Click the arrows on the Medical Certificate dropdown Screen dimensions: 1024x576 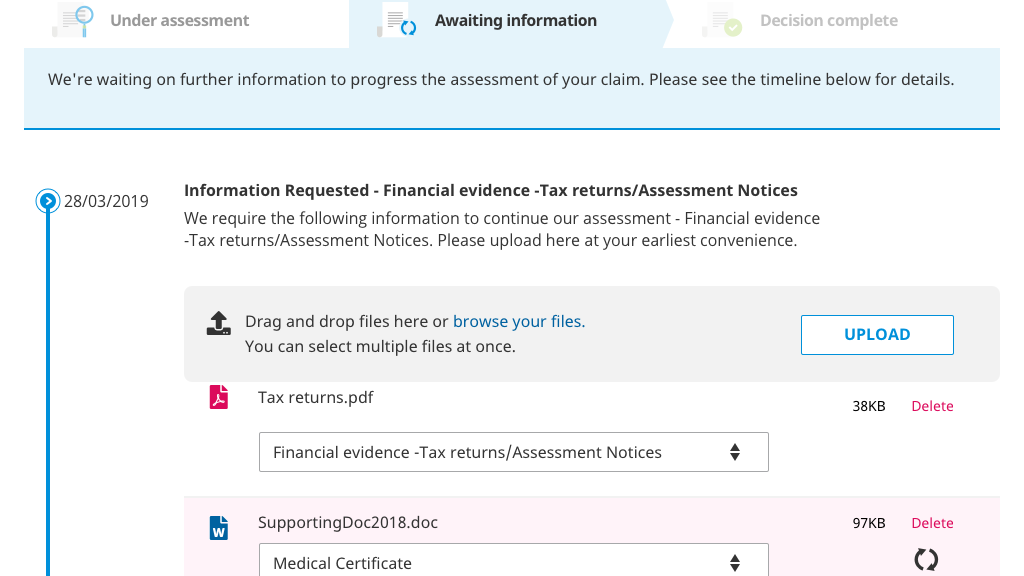tap(735, 562)
